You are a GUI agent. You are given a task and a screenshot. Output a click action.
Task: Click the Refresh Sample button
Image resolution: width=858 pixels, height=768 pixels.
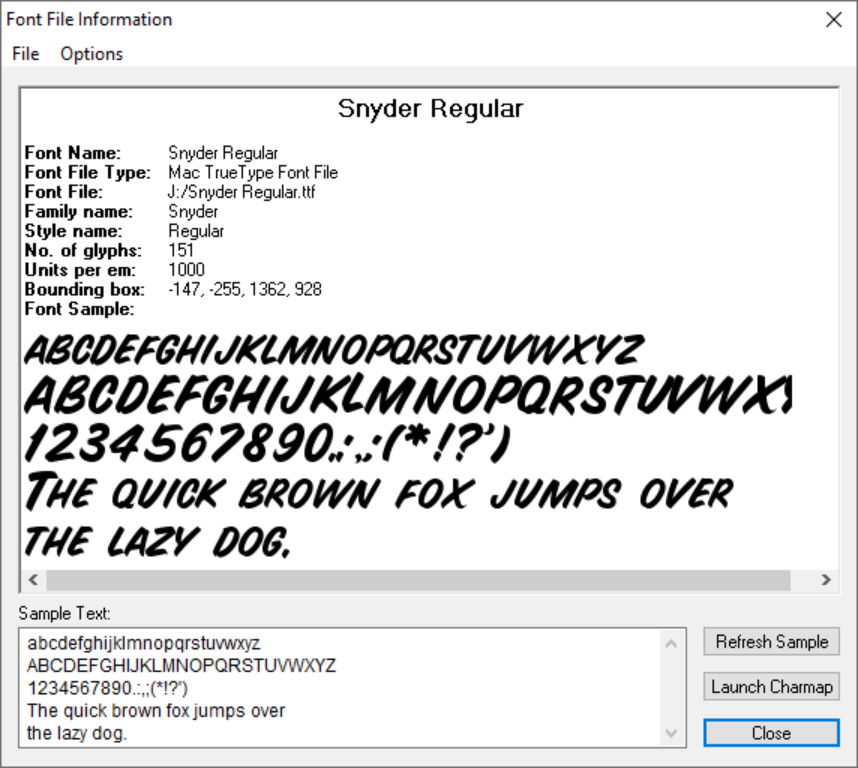(x=771, y=642)
